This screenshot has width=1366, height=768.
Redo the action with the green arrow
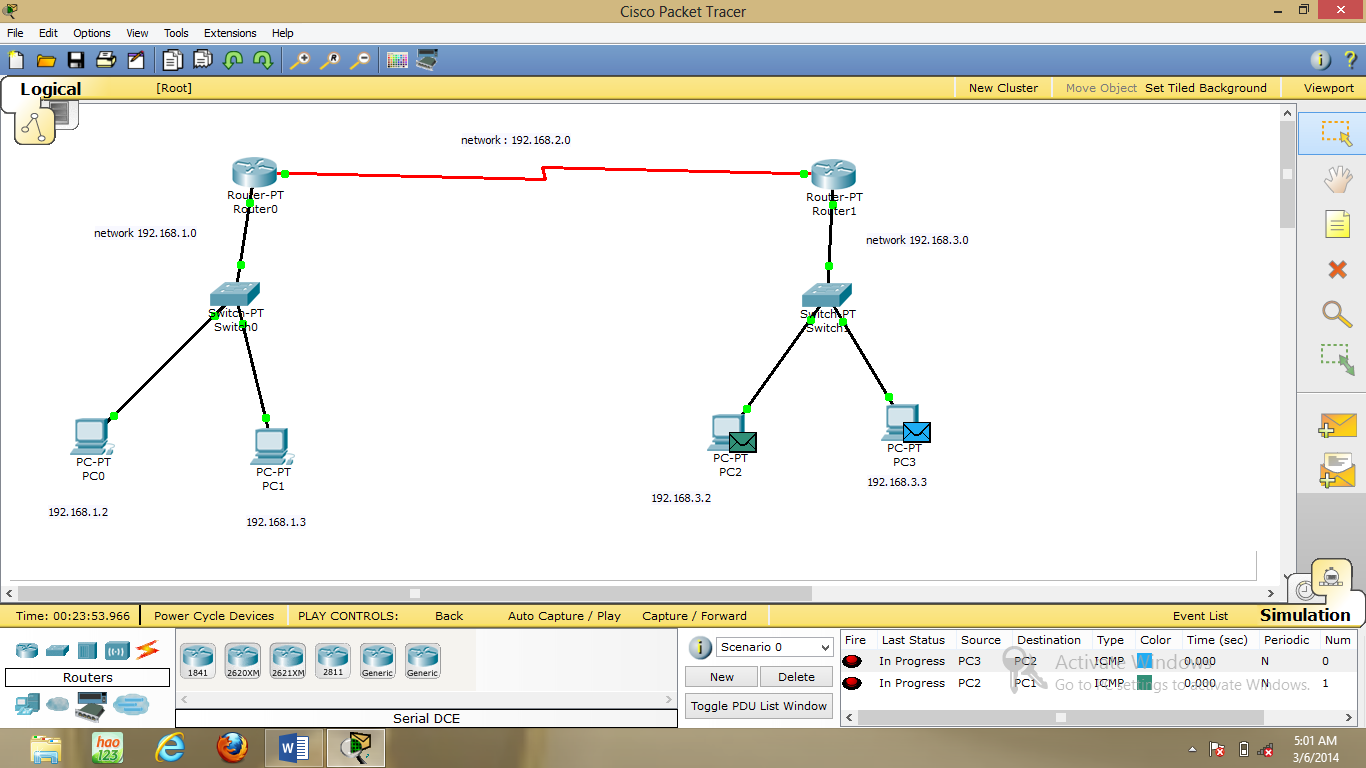(263, 60)
